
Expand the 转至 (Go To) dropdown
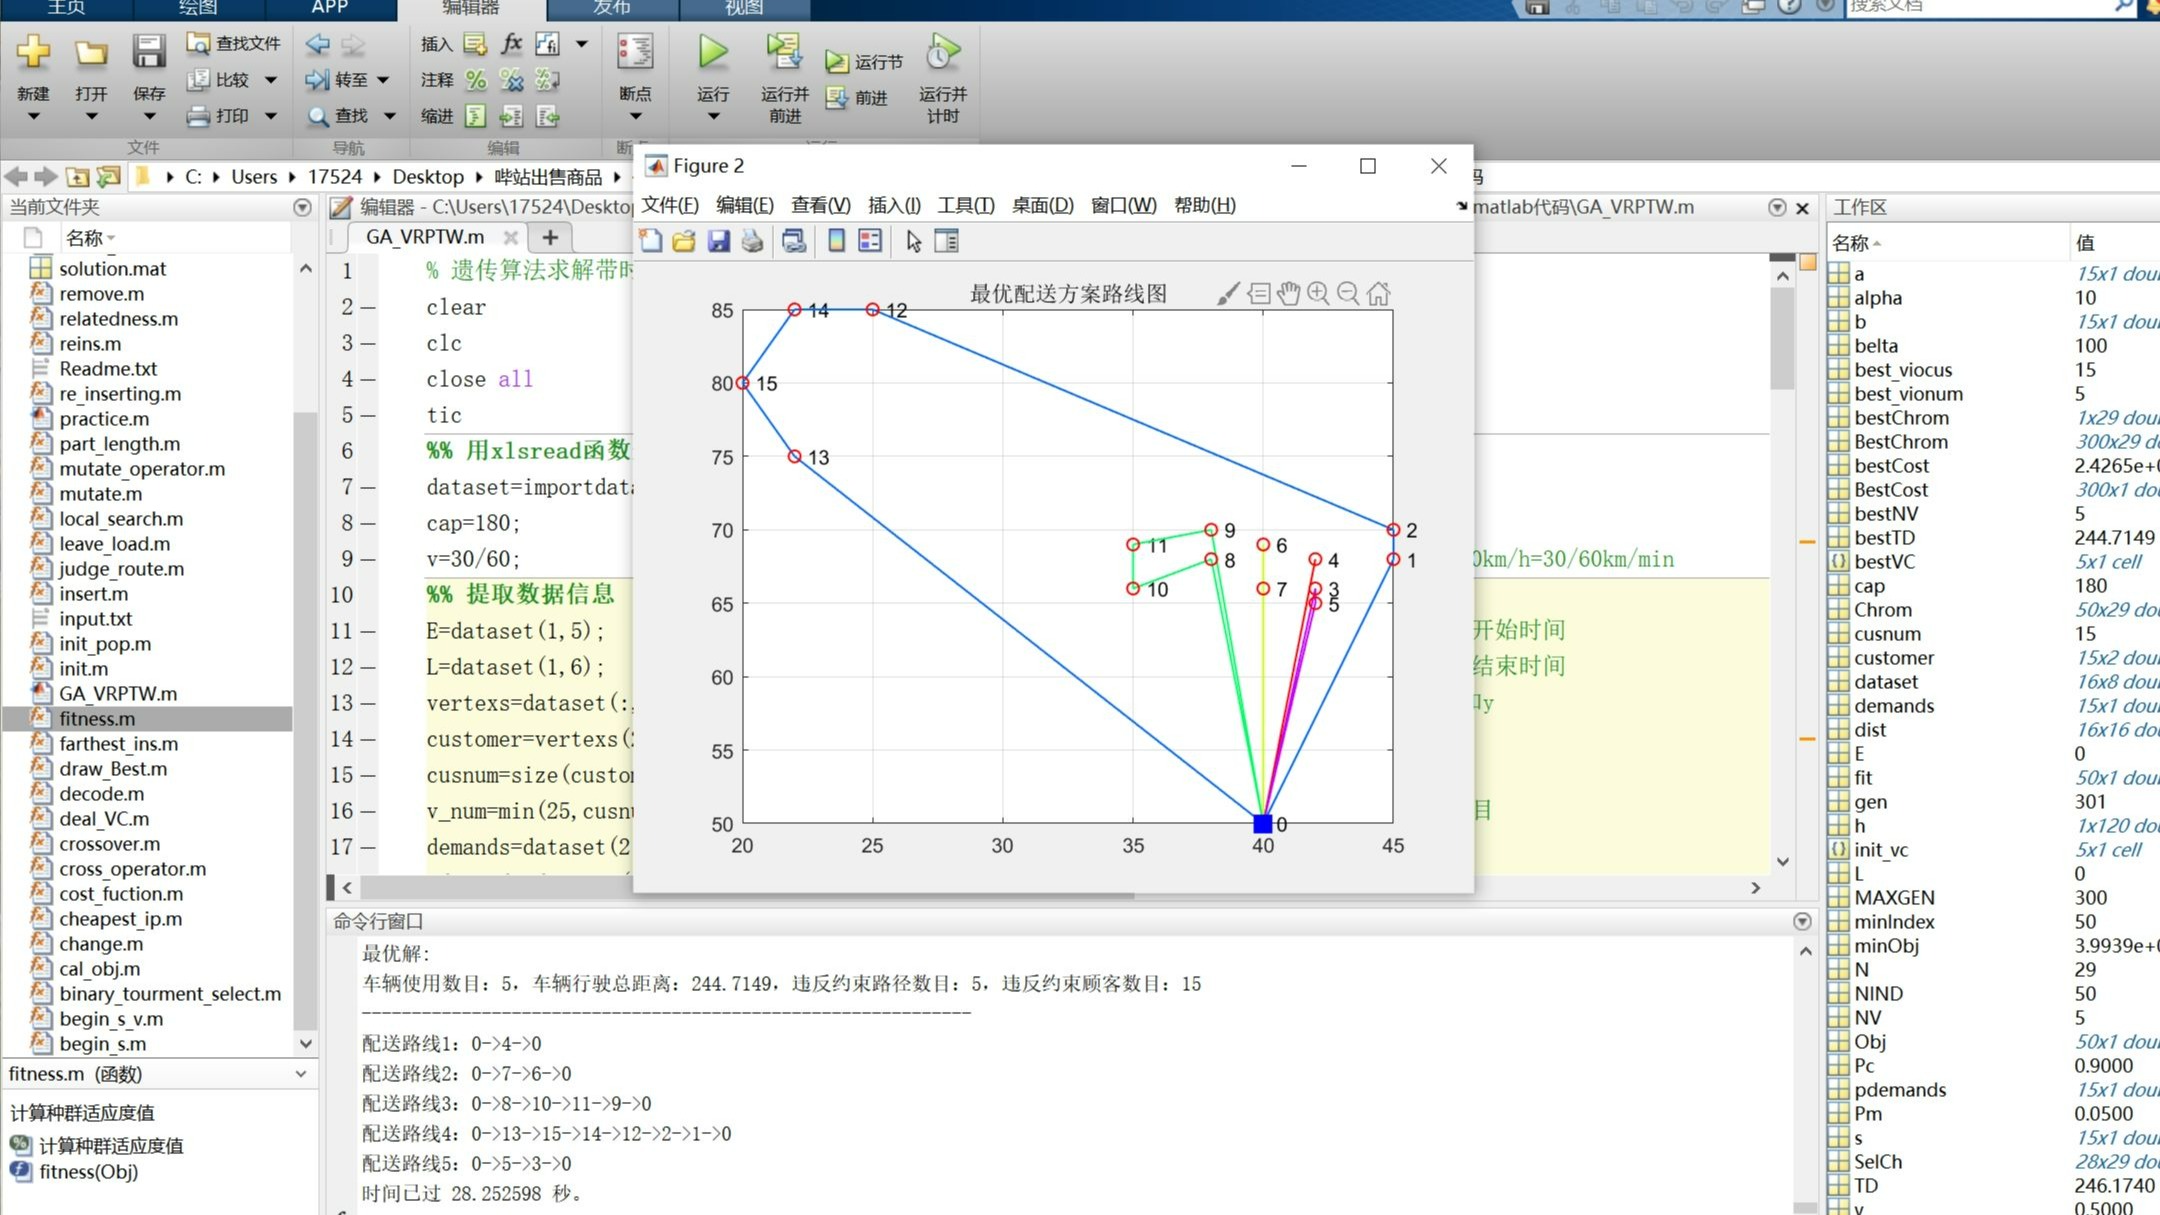click(x=381, y=80)
